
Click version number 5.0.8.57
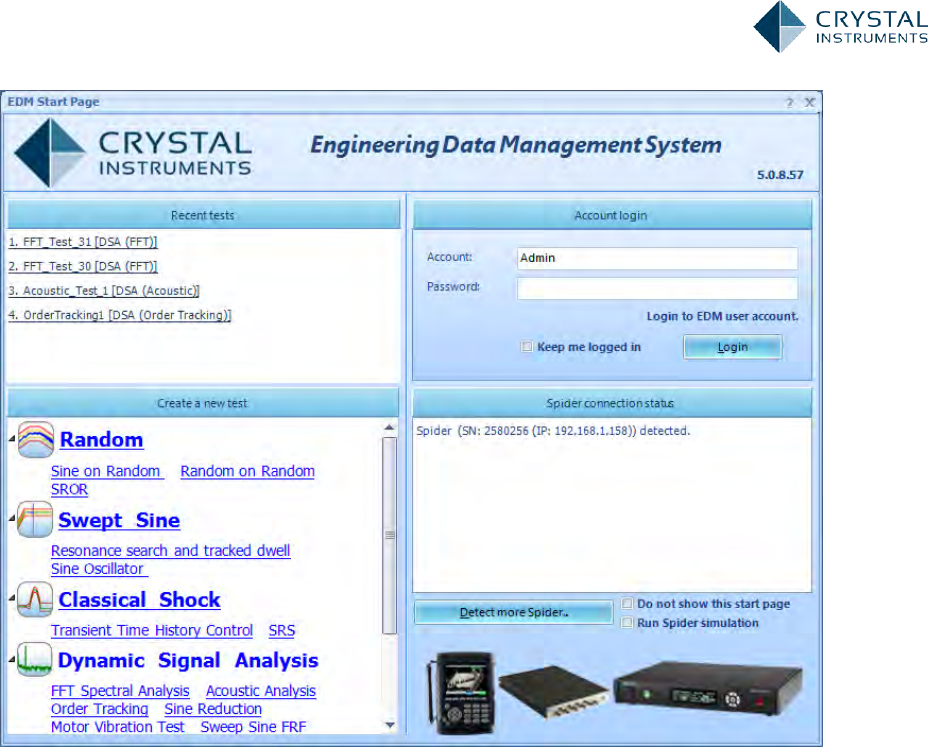point(780,175)
